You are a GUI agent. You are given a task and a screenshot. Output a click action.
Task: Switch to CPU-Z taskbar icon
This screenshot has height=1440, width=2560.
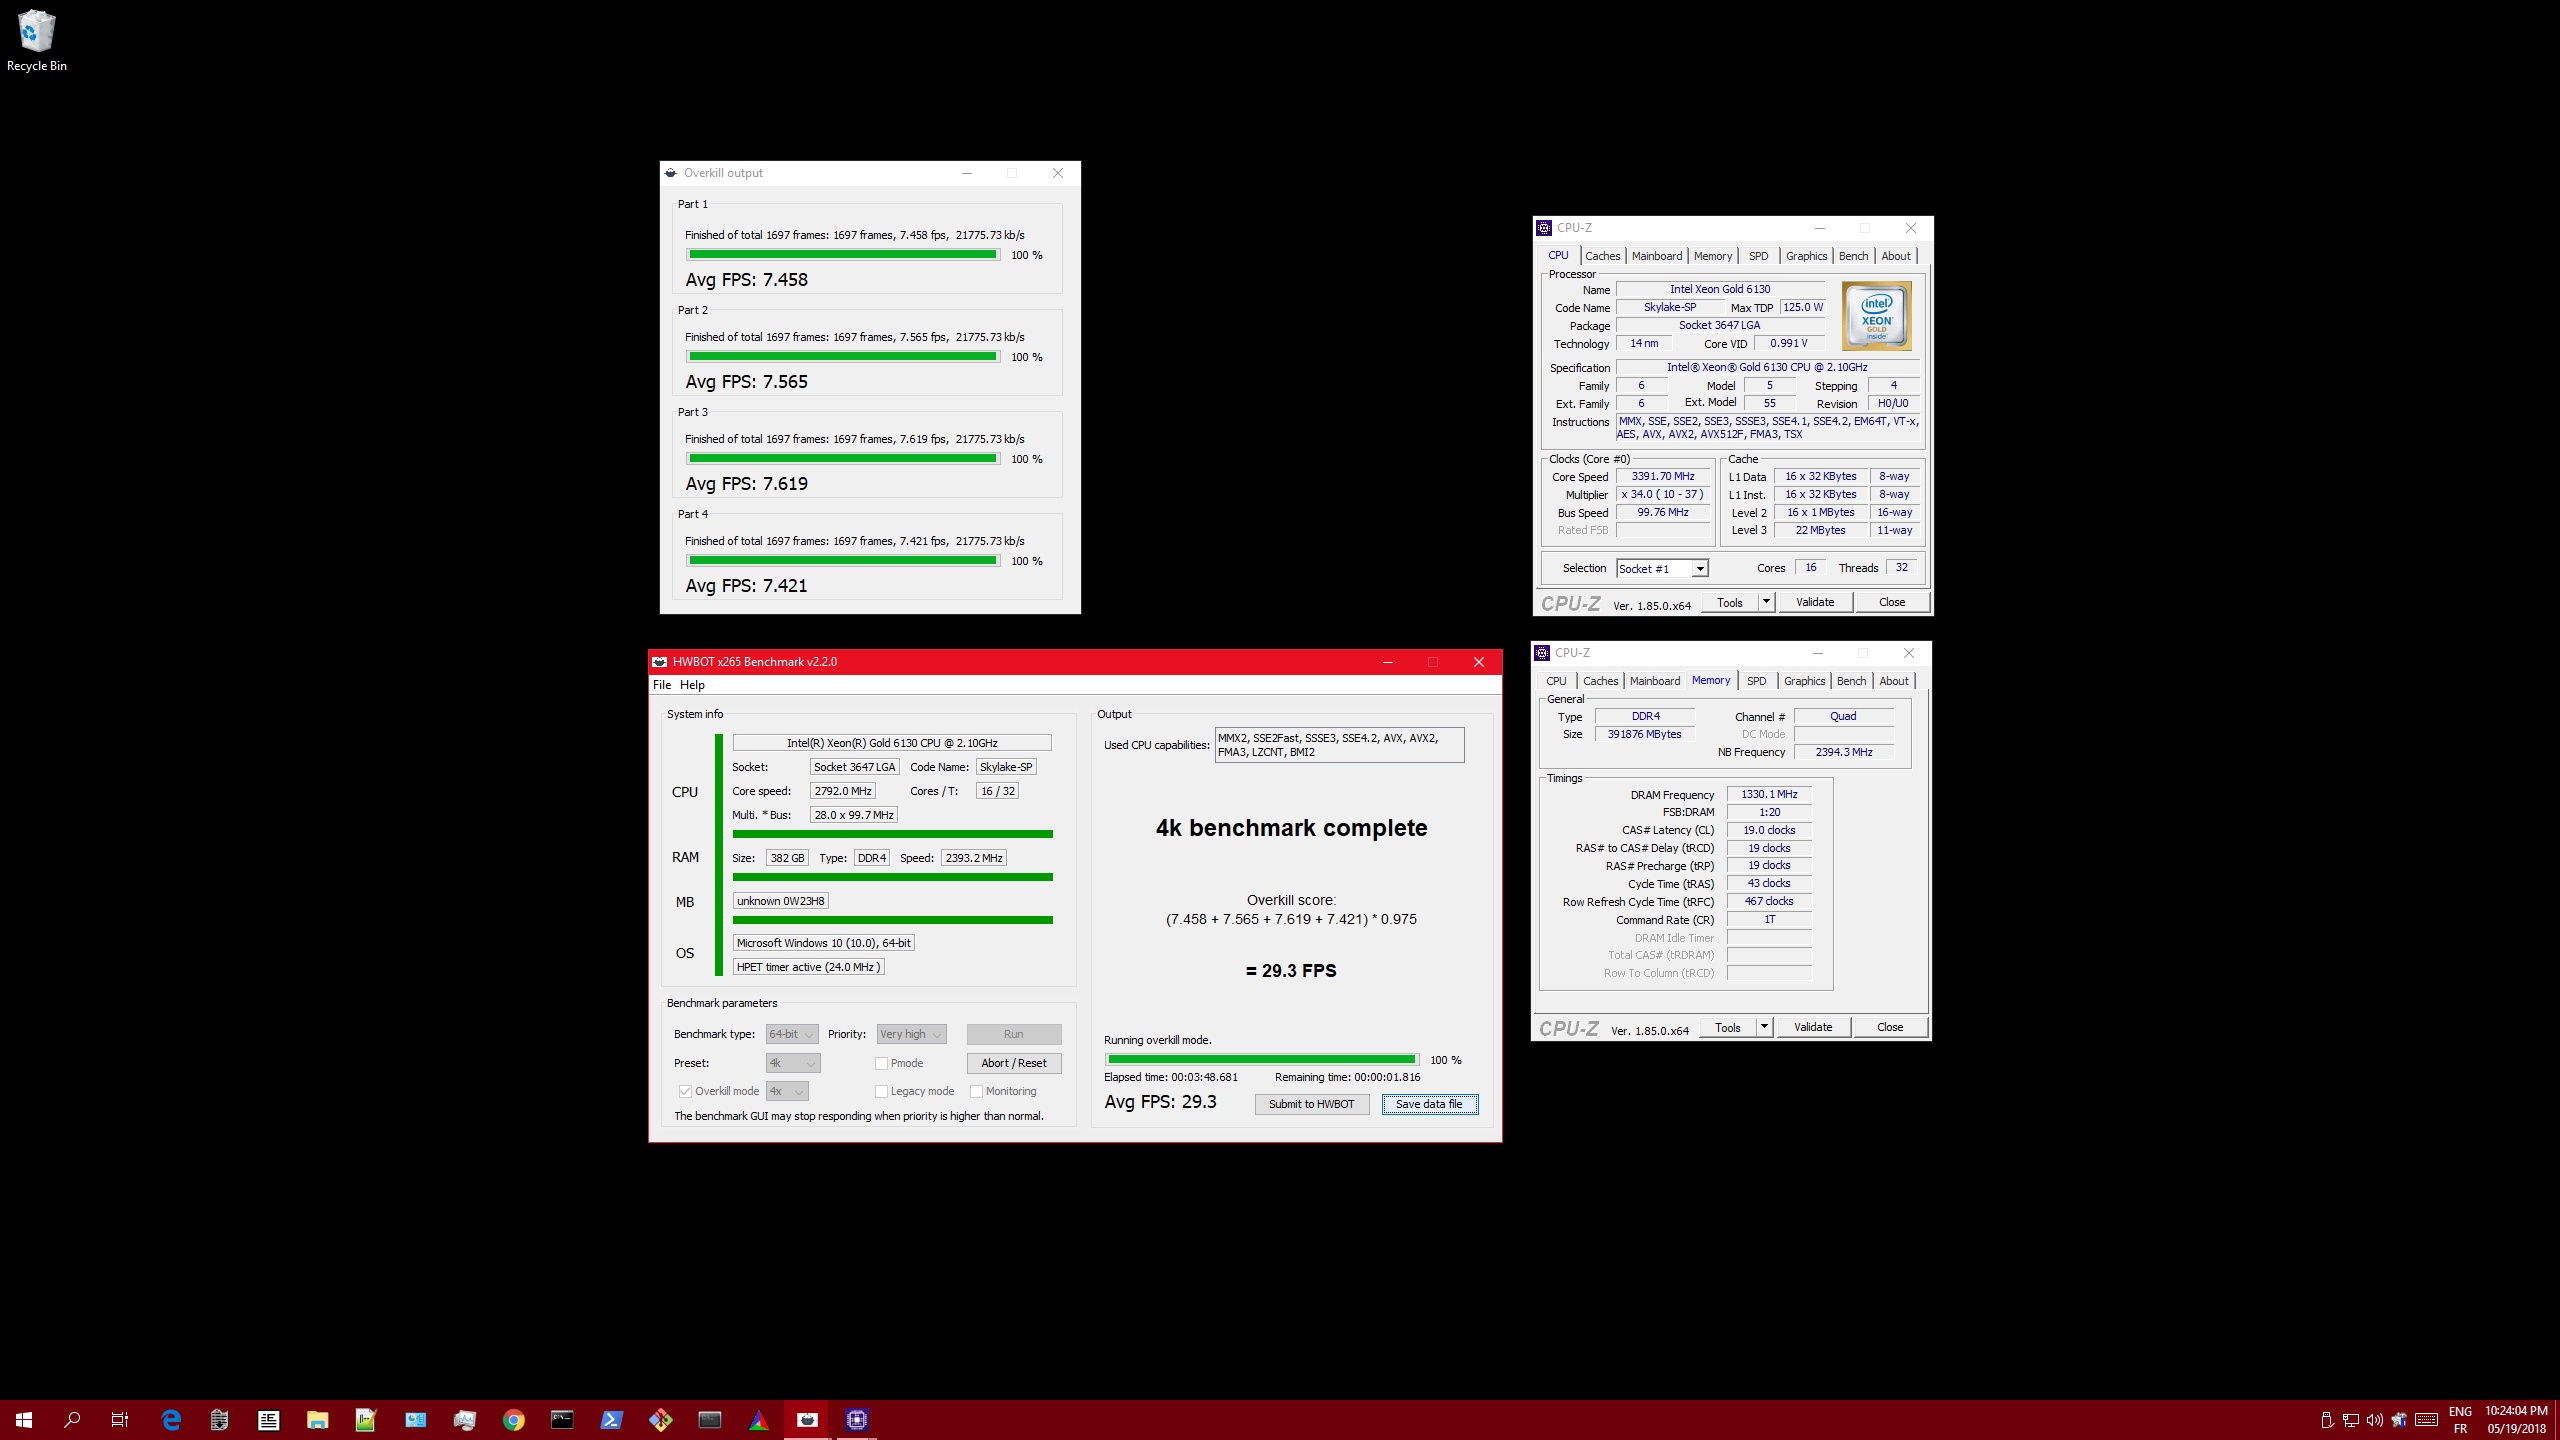click(856, 1420)
